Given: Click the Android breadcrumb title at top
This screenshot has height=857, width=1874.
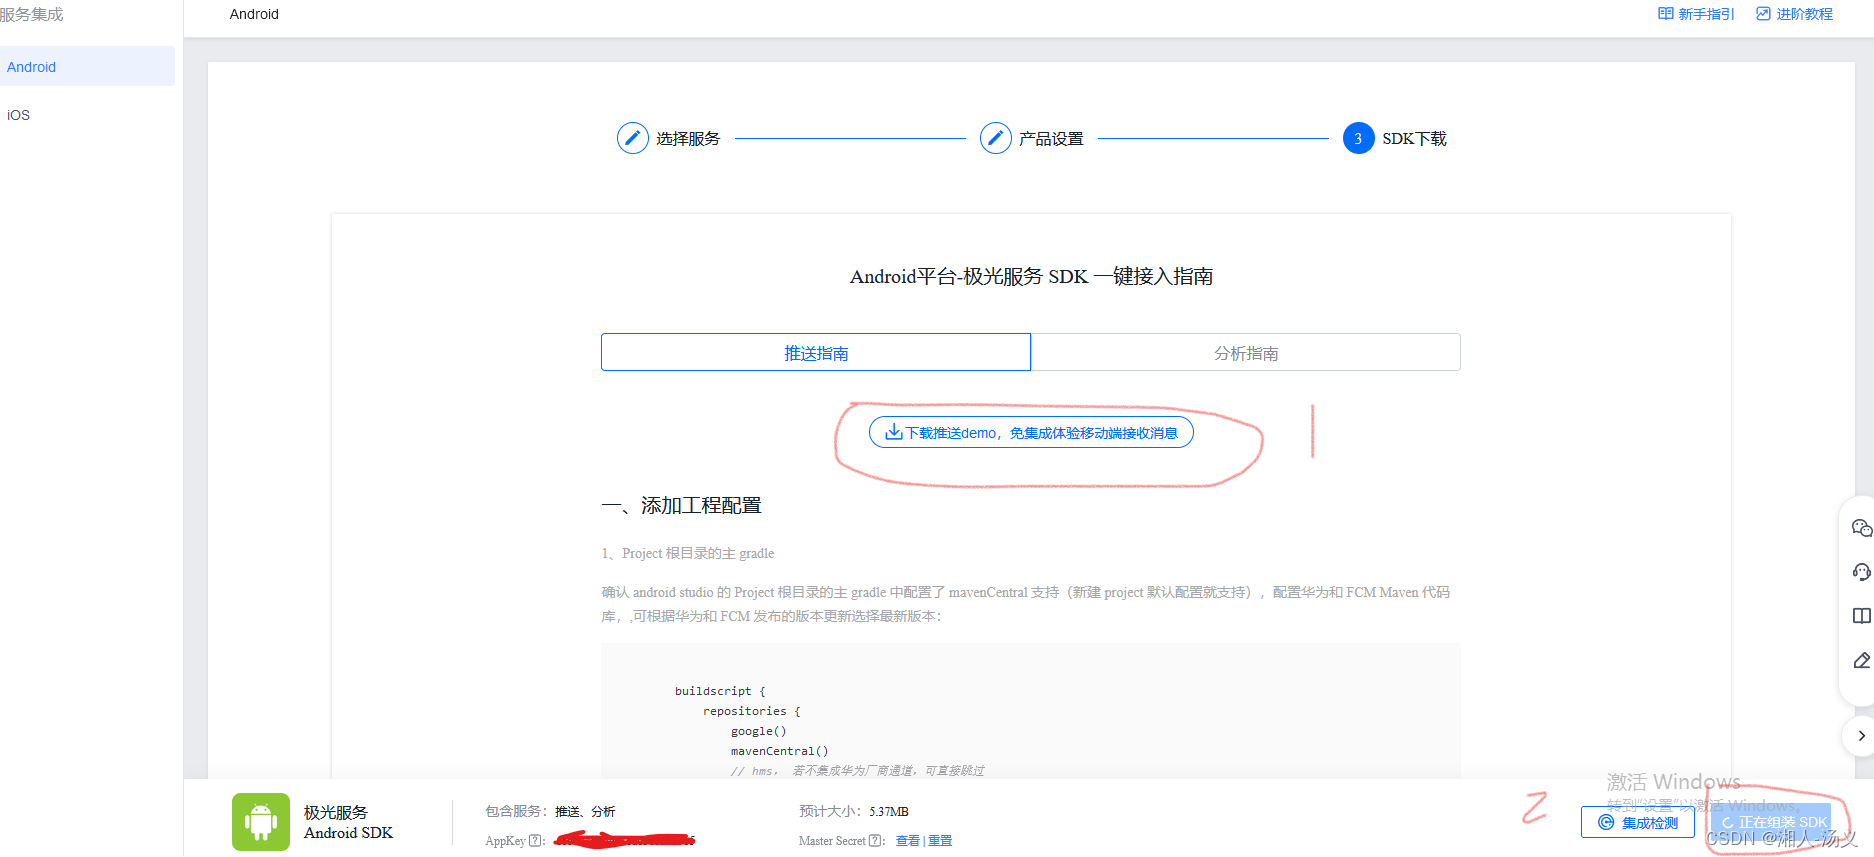Looking at the screenshot, I should [x=254, y=14].
